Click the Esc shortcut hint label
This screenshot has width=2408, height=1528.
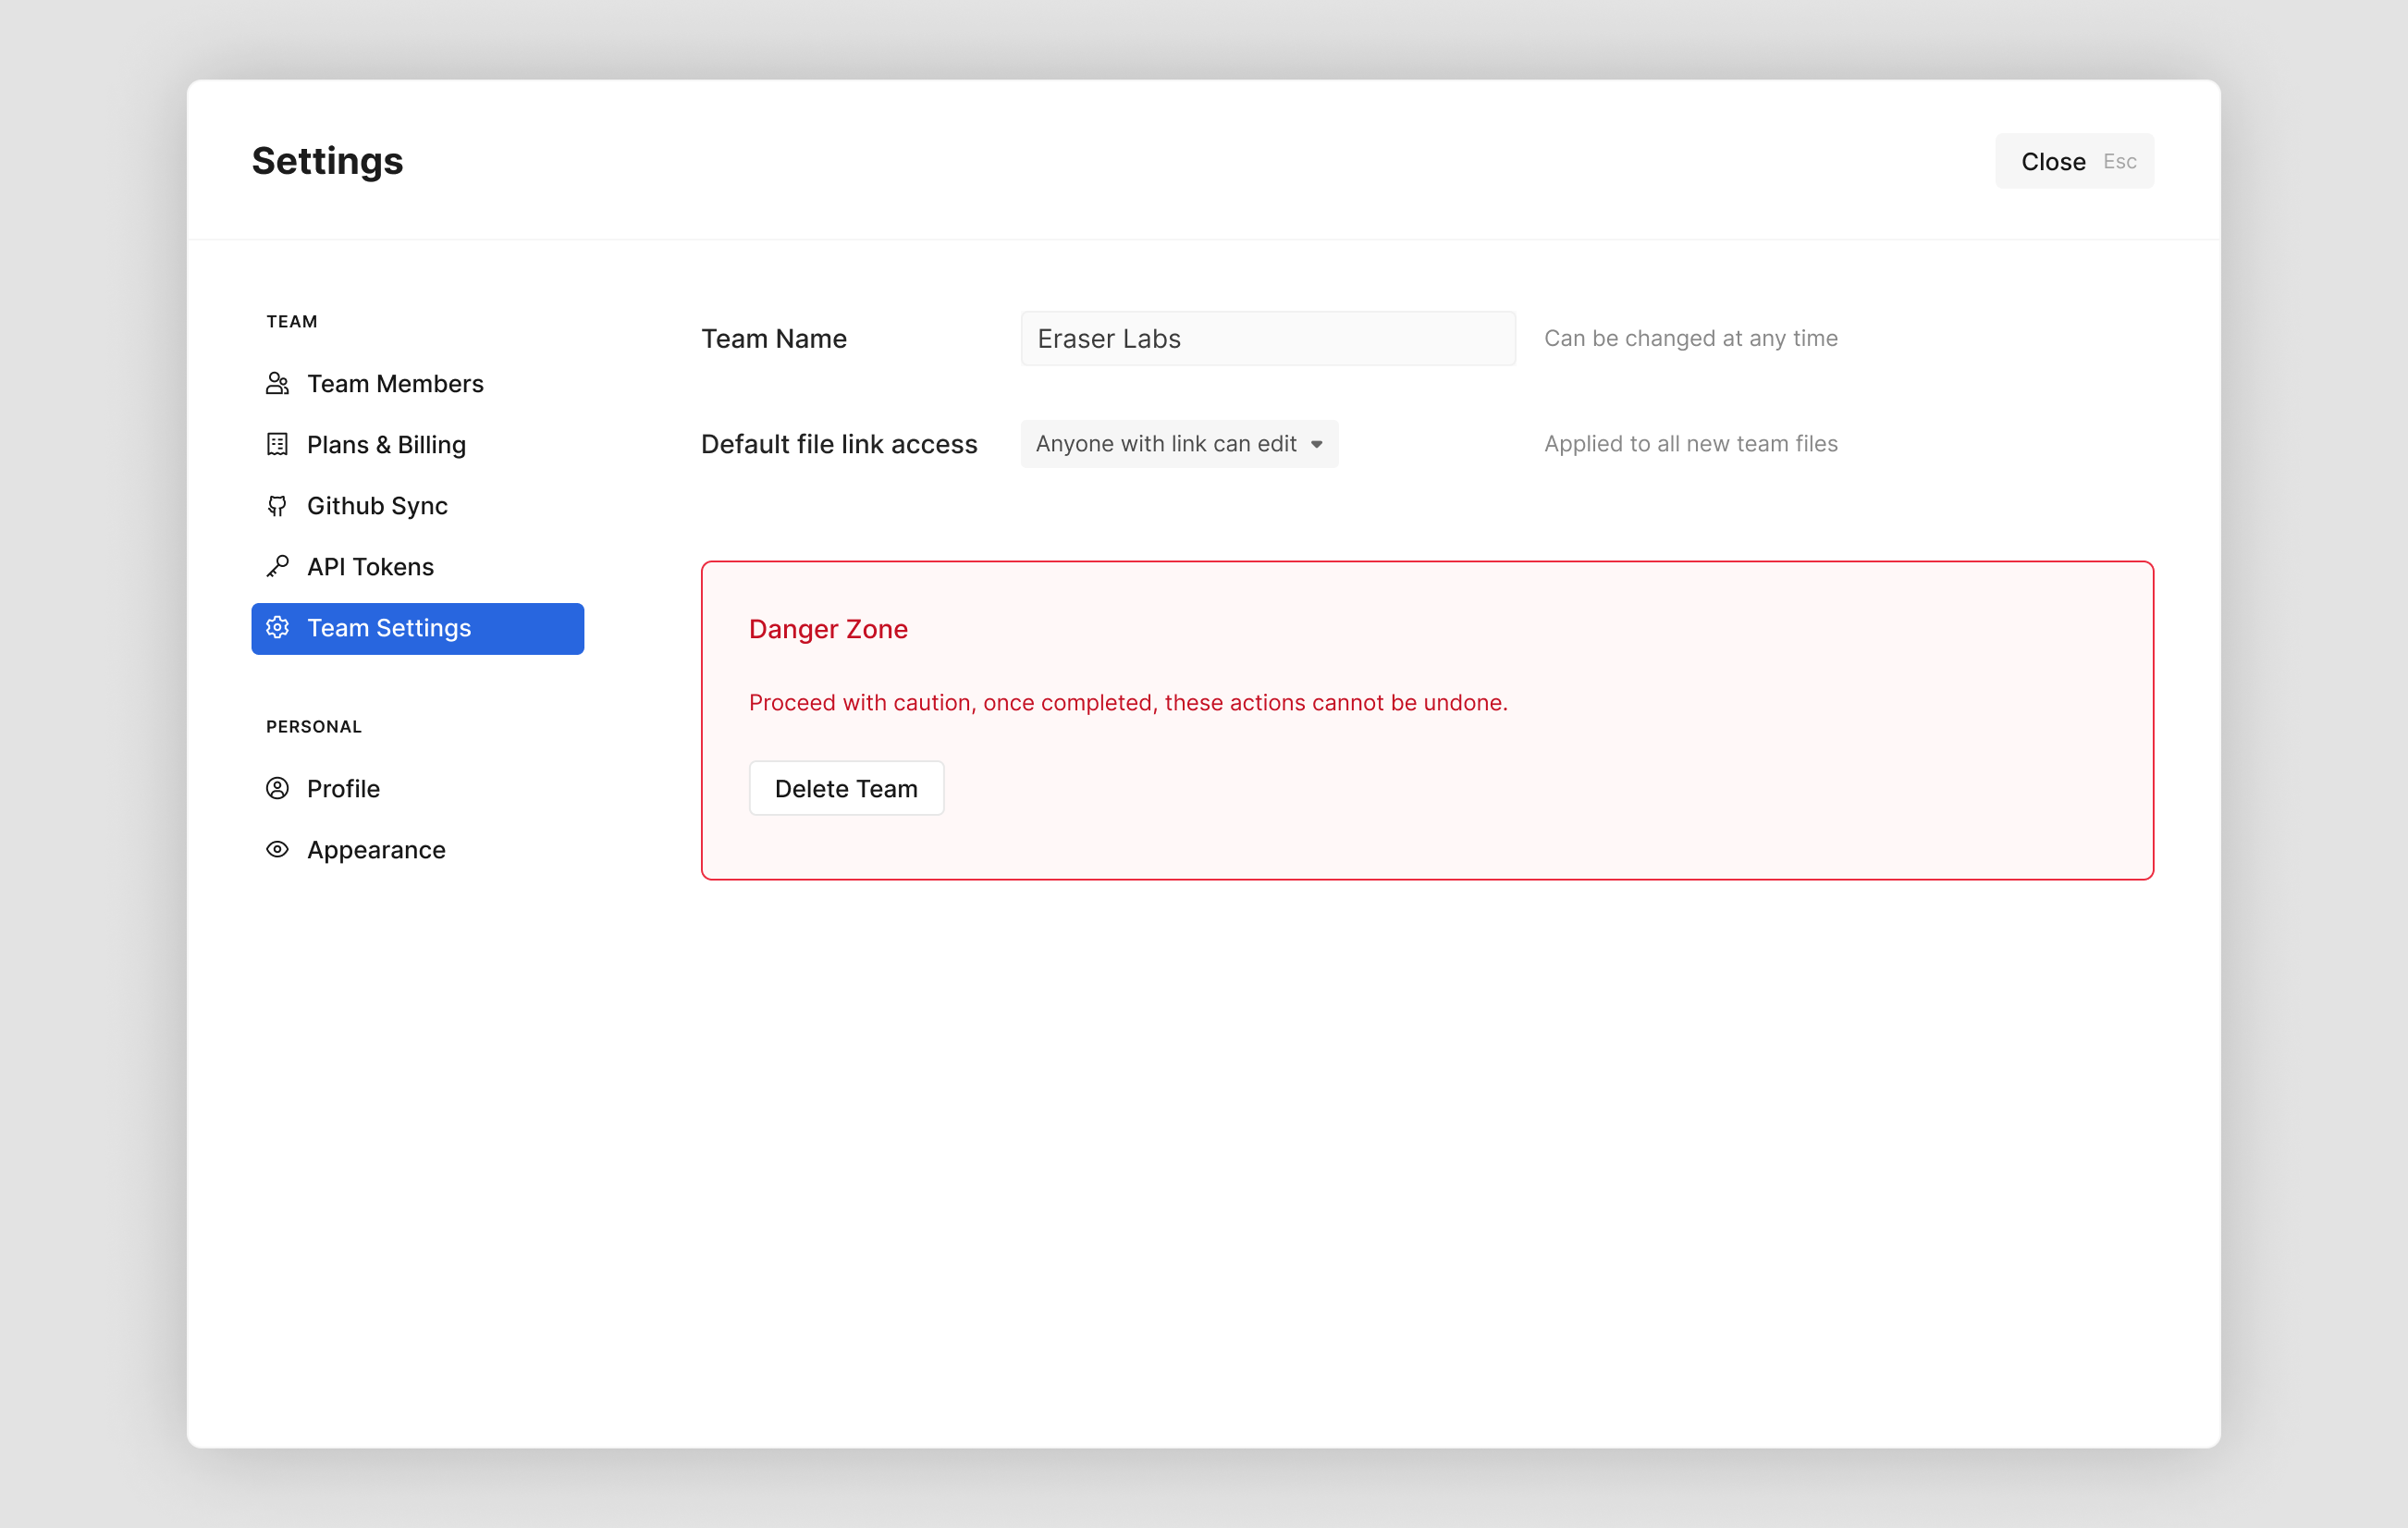(2119, 162)
